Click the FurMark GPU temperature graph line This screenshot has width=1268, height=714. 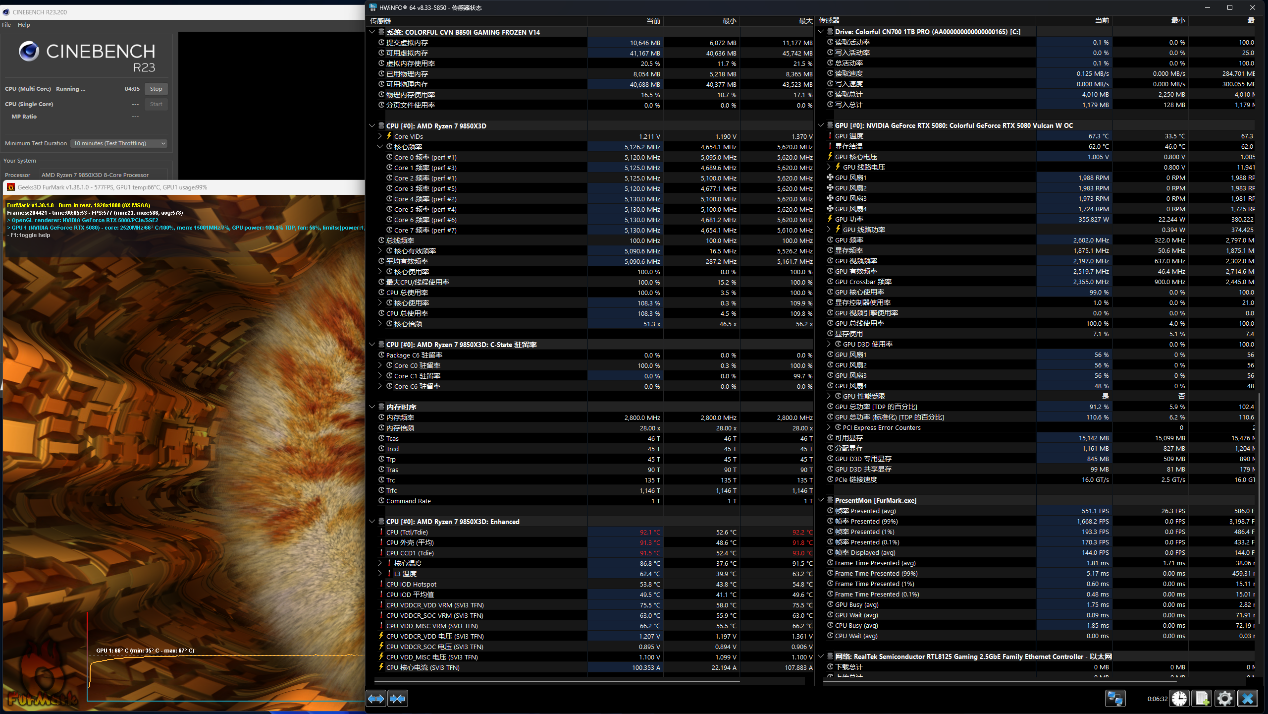(x=225, y=656)
